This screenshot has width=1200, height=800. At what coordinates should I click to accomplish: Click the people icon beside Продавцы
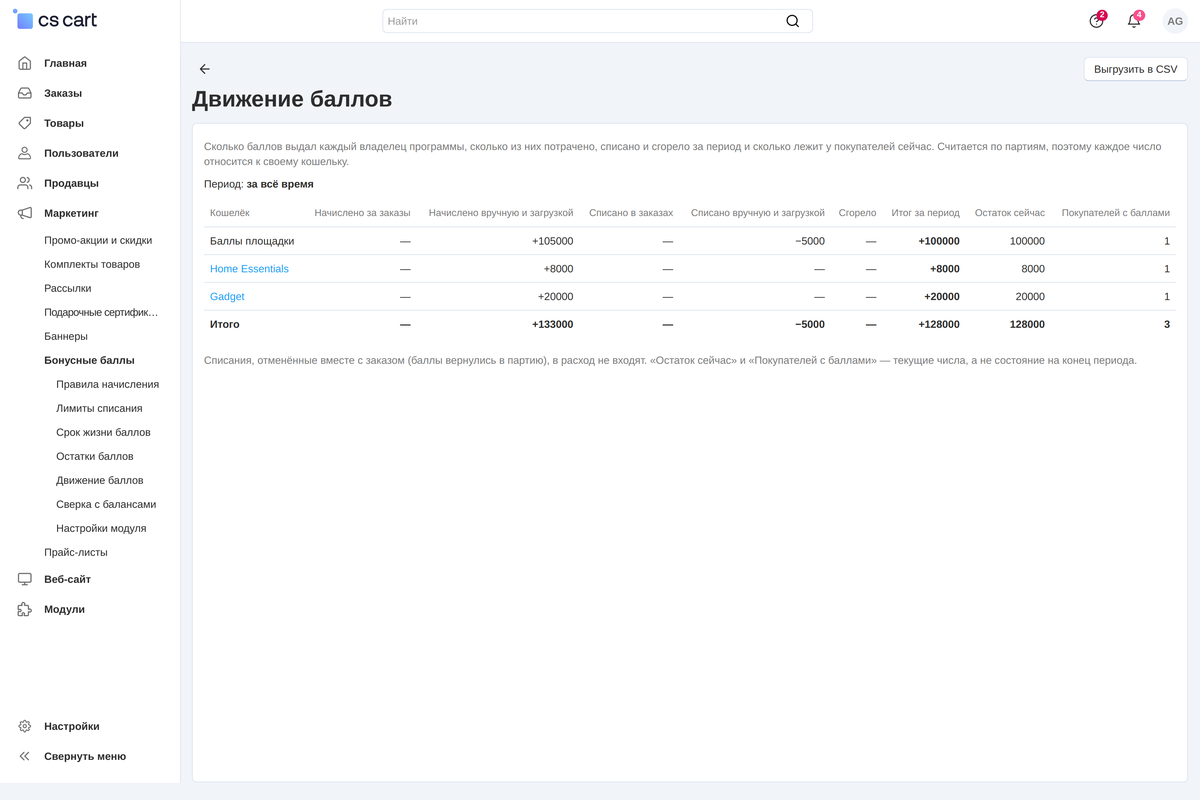pyautogui.click(x=25, y=183)
